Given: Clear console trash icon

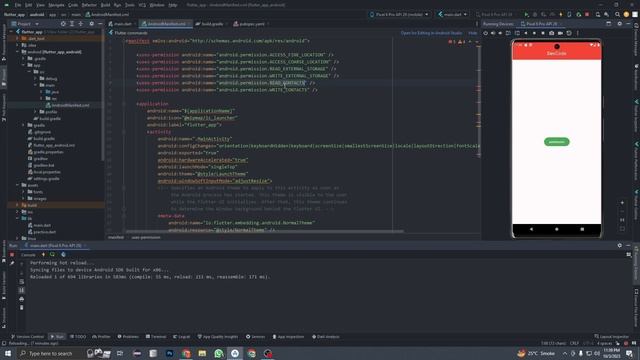Looking at the screenshot, I should (22, 308).
